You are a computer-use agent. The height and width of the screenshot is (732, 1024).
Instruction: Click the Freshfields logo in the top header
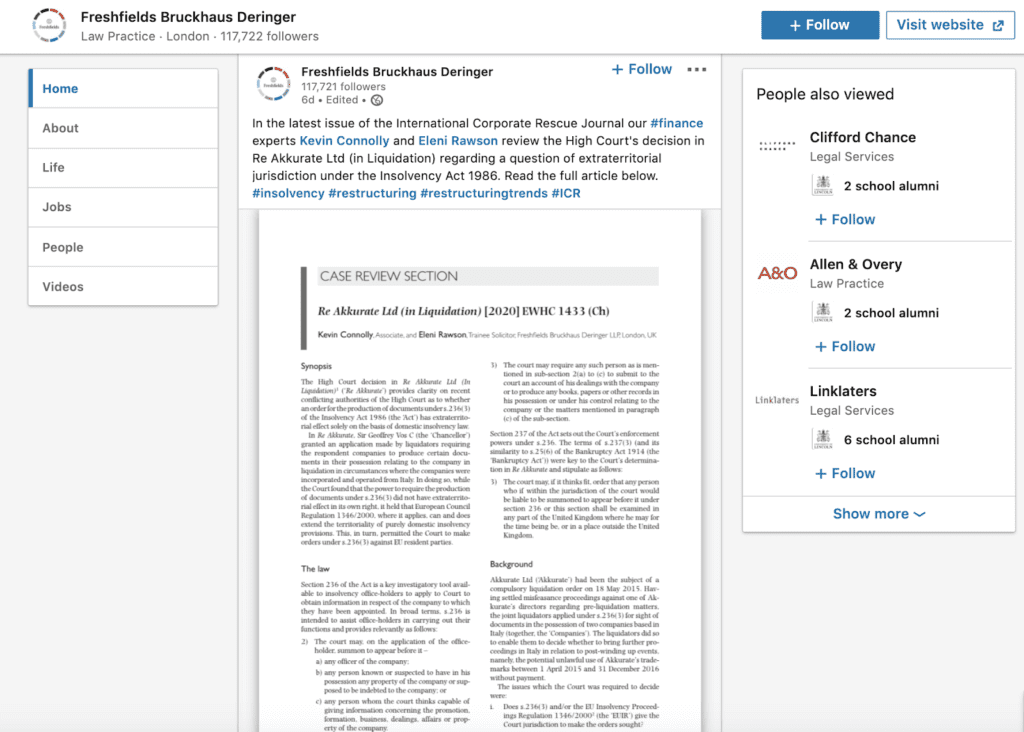click(x=49, y=25)
